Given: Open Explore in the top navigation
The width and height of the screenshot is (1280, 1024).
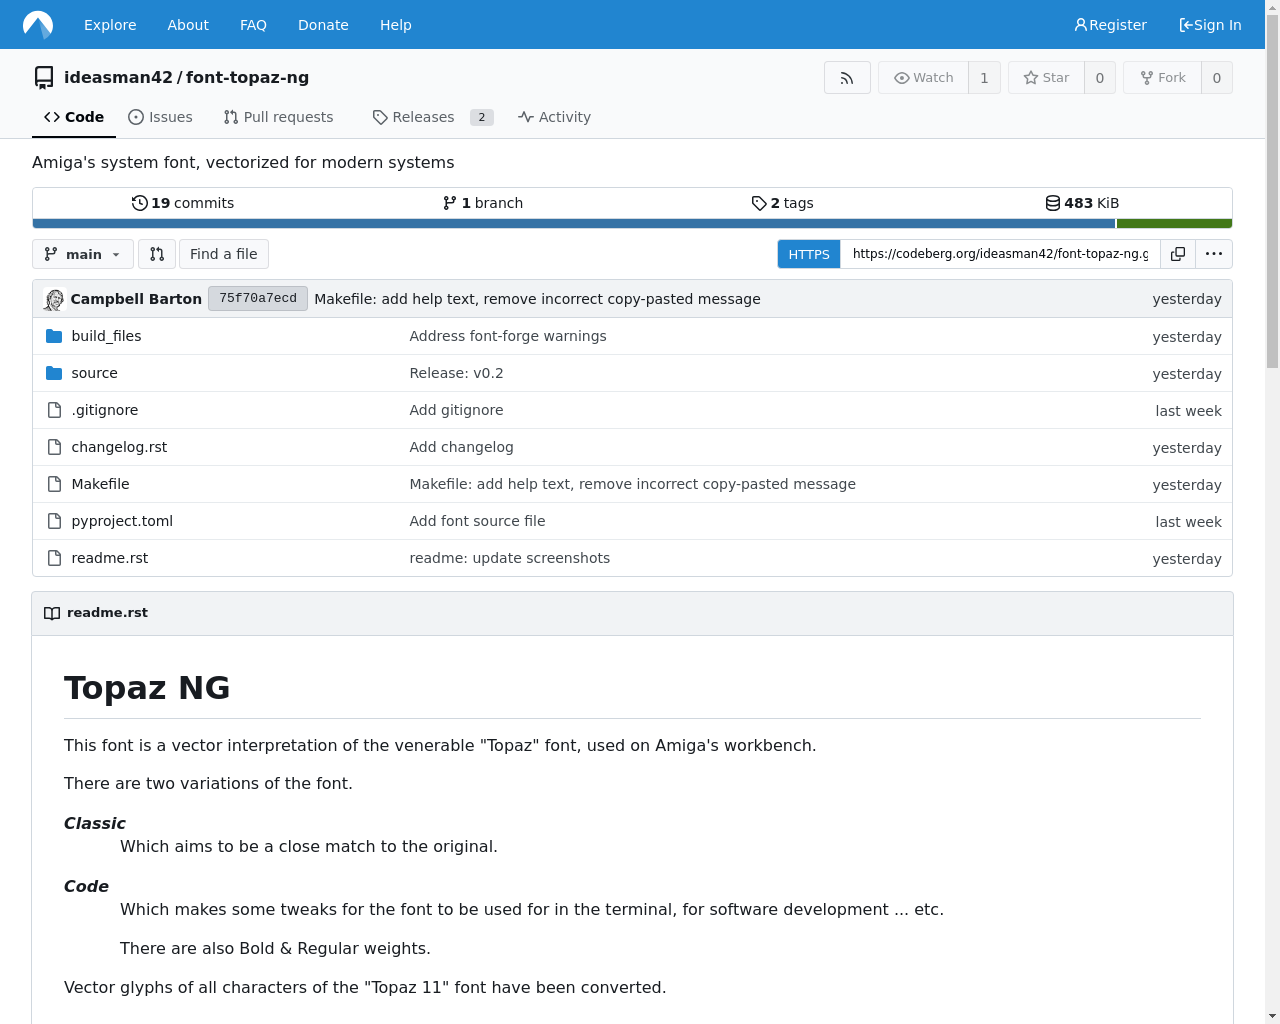Looking at the screenshot, I should 110,25.
